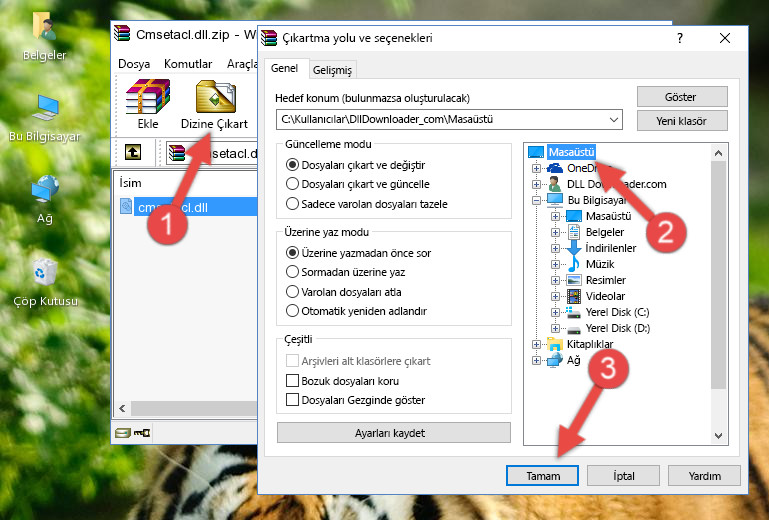Switch to the Genel tab
This screenshot has height=520, width=769.
coord(284,68)
